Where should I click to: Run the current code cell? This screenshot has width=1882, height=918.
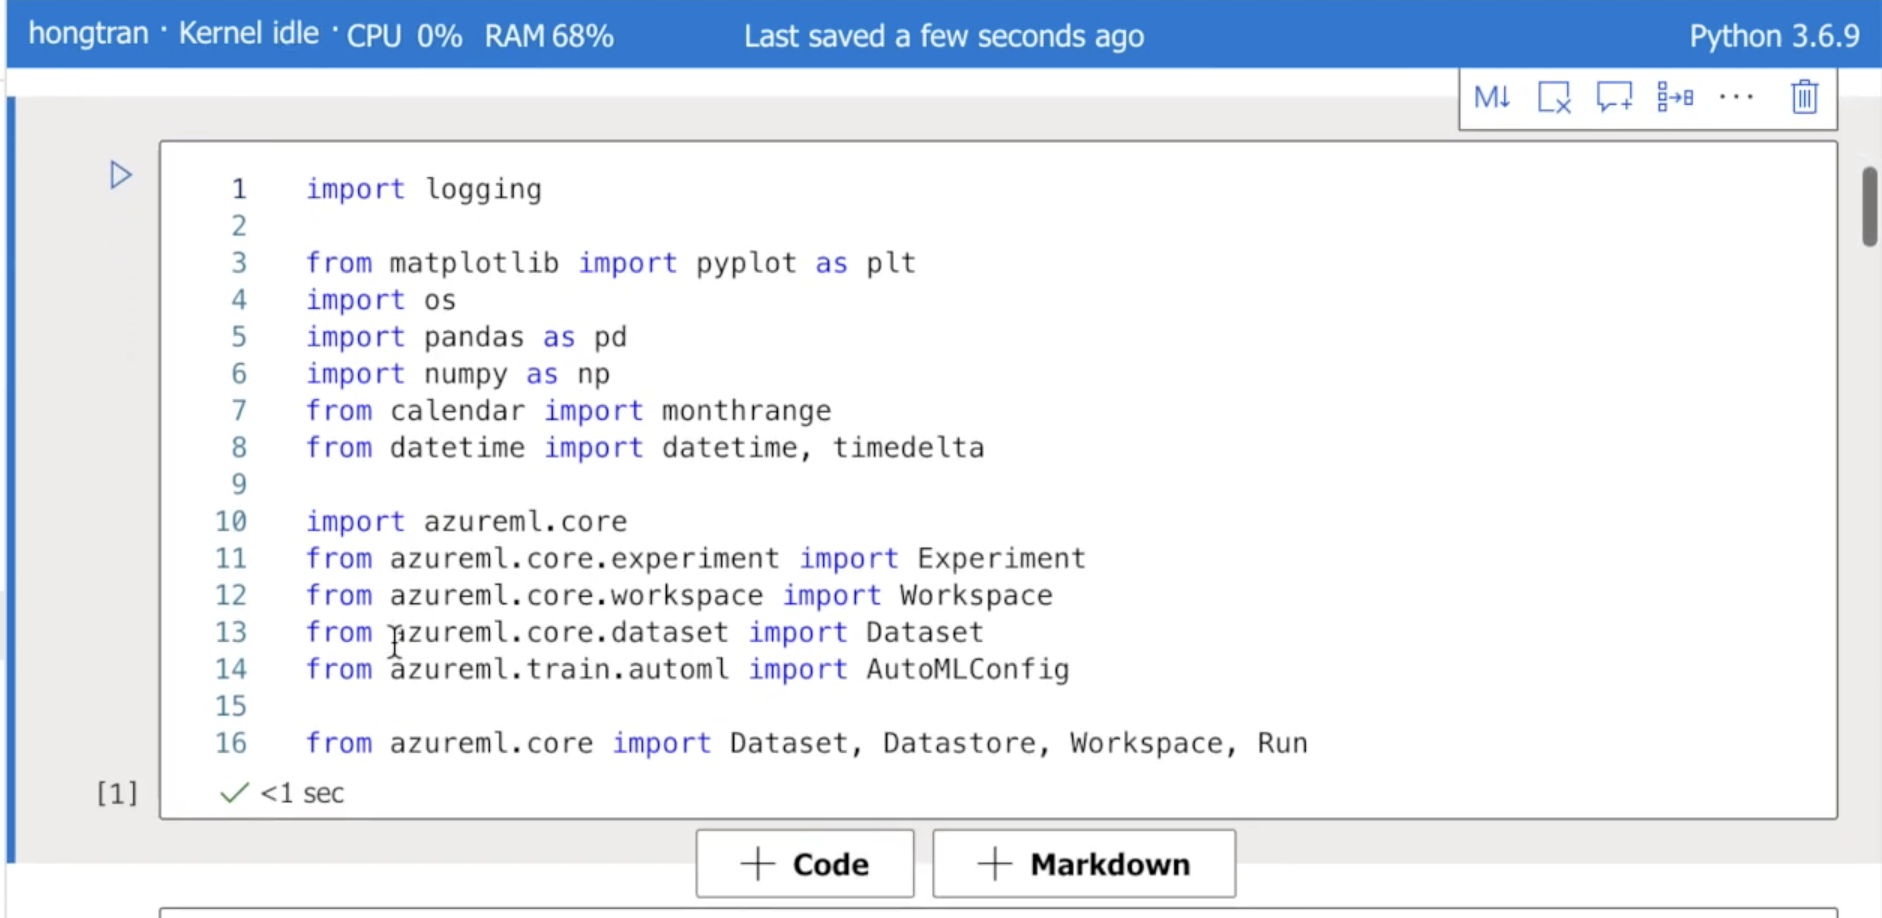(x=120, y=174)
